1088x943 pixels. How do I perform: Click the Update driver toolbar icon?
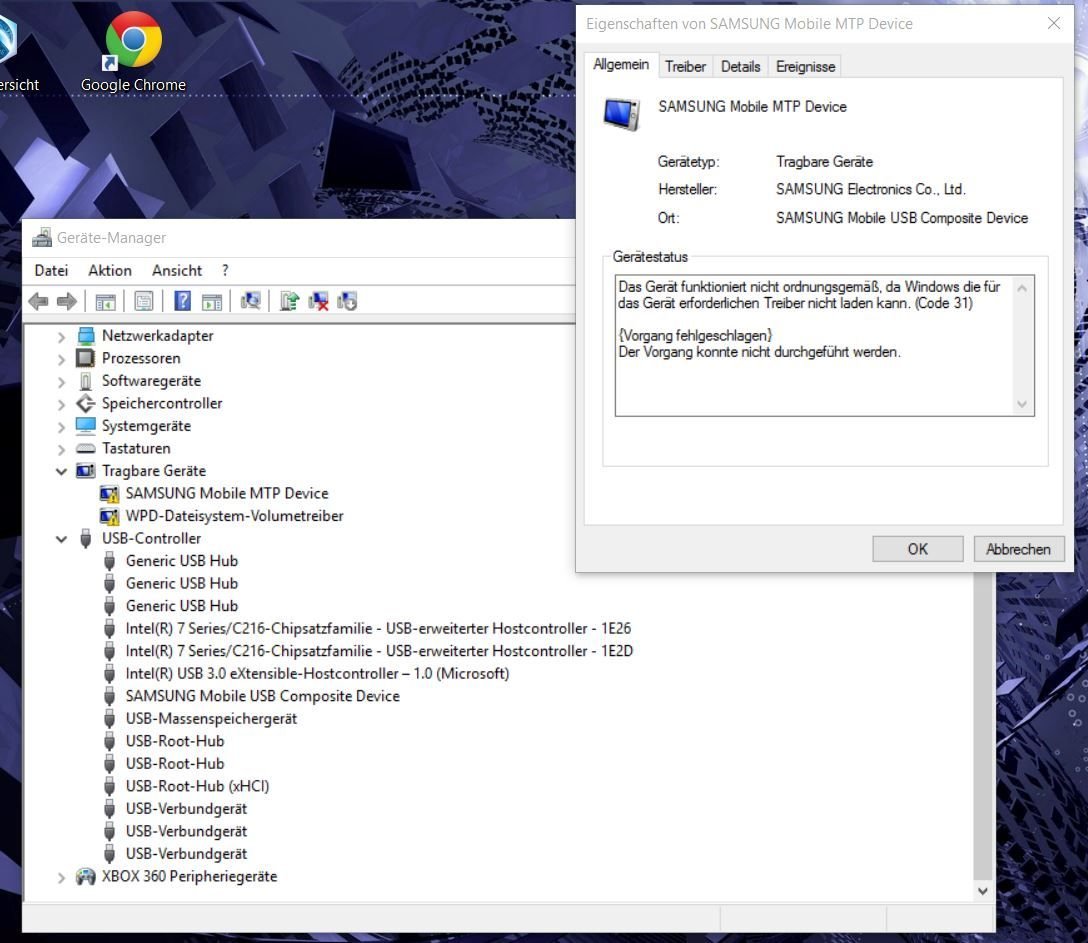coord(289,300)
